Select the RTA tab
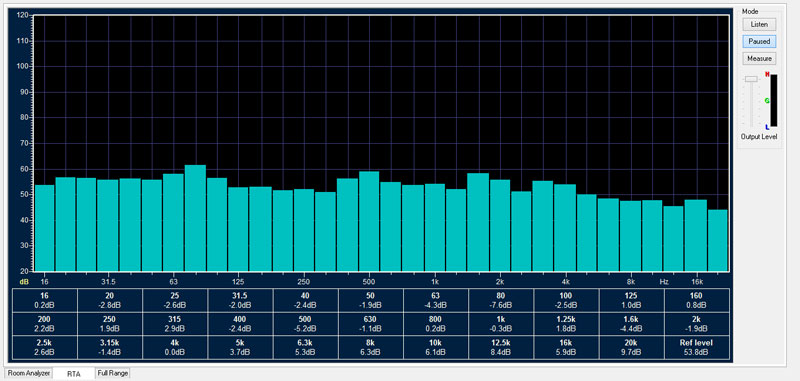This screenshot has height=381, width=800. coord(74,373)
